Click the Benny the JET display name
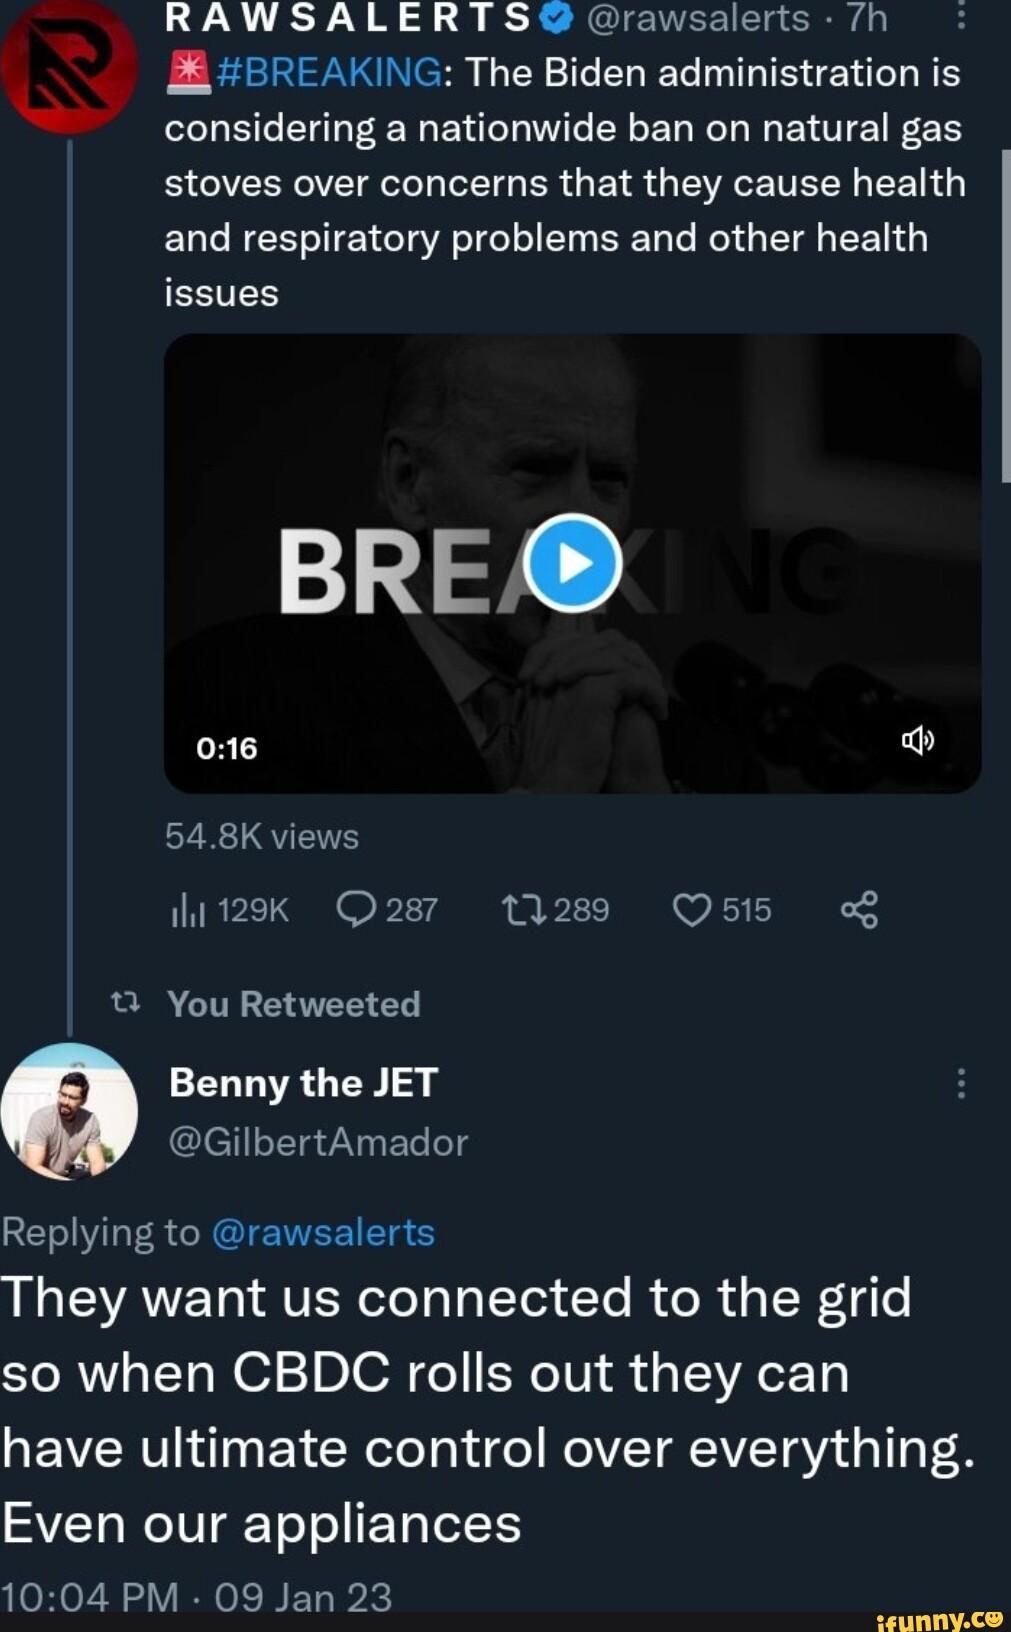This screenshot has height=1632, width=1011. point(304,1083)
